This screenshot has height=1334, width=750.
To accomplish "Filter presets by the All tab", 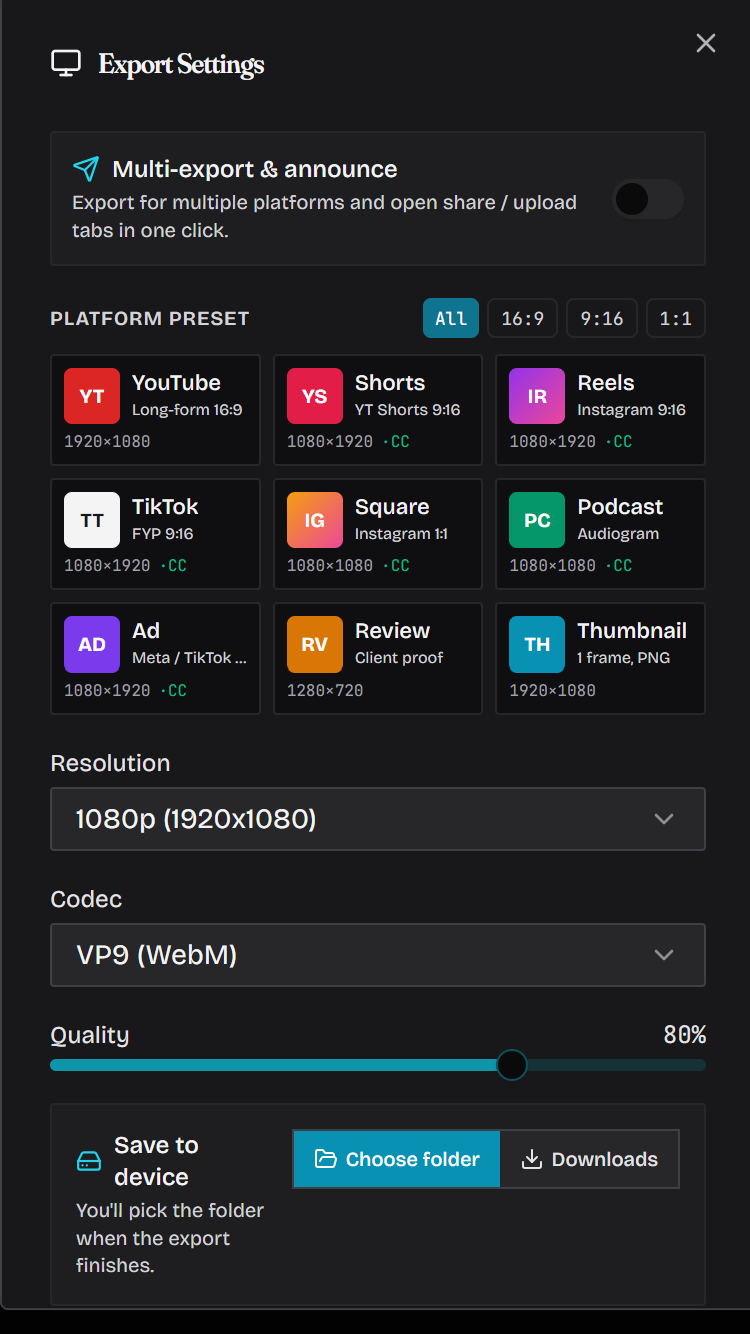I will click(x=451, y=318).
